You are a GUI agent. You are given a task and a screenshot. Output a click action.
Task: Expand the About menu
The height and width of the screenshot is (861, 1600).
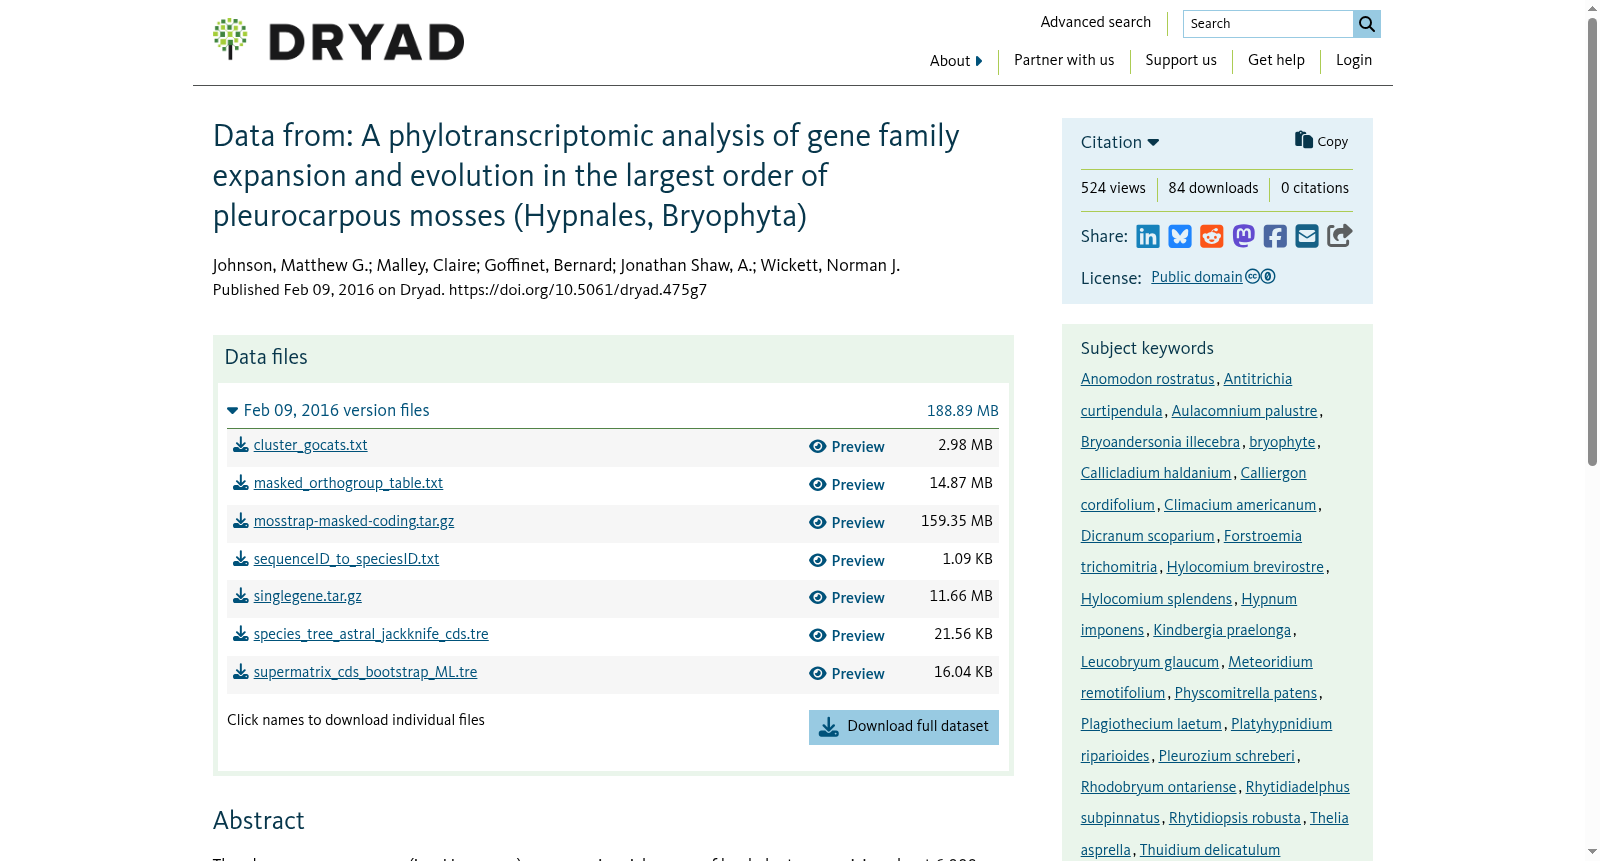pyautogui.click(x=956, y=61)
